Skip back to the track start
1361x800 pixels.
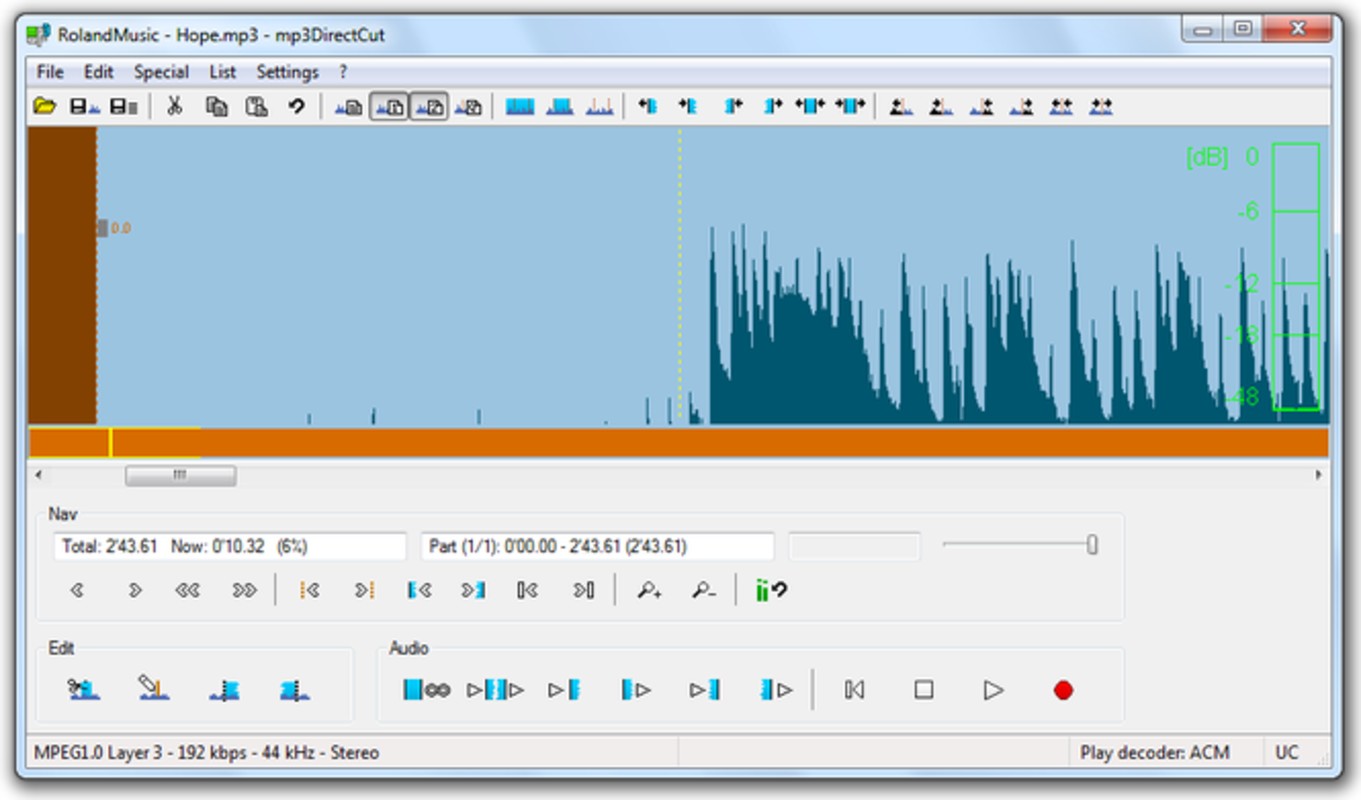pos(853,688)
